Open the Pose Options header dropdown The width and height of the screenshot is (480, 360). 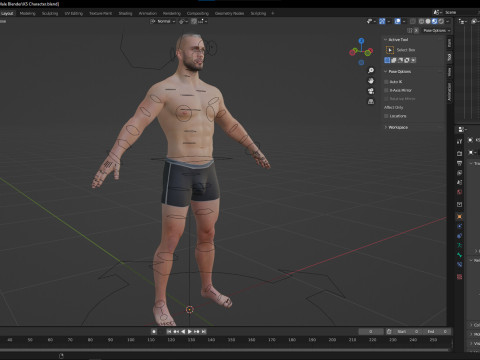[x=436, y=30]
